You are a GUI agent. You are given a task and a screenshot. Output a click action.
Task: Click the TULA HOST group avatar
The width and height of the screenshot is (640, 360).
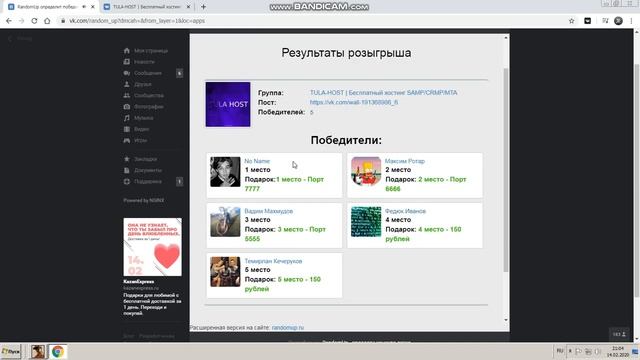coord(228,104)
